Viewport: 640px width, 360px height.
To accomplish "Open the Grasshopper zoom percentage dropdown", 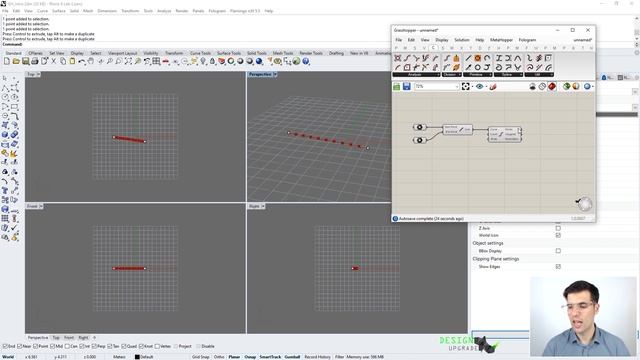I will (x=457, y=87).
